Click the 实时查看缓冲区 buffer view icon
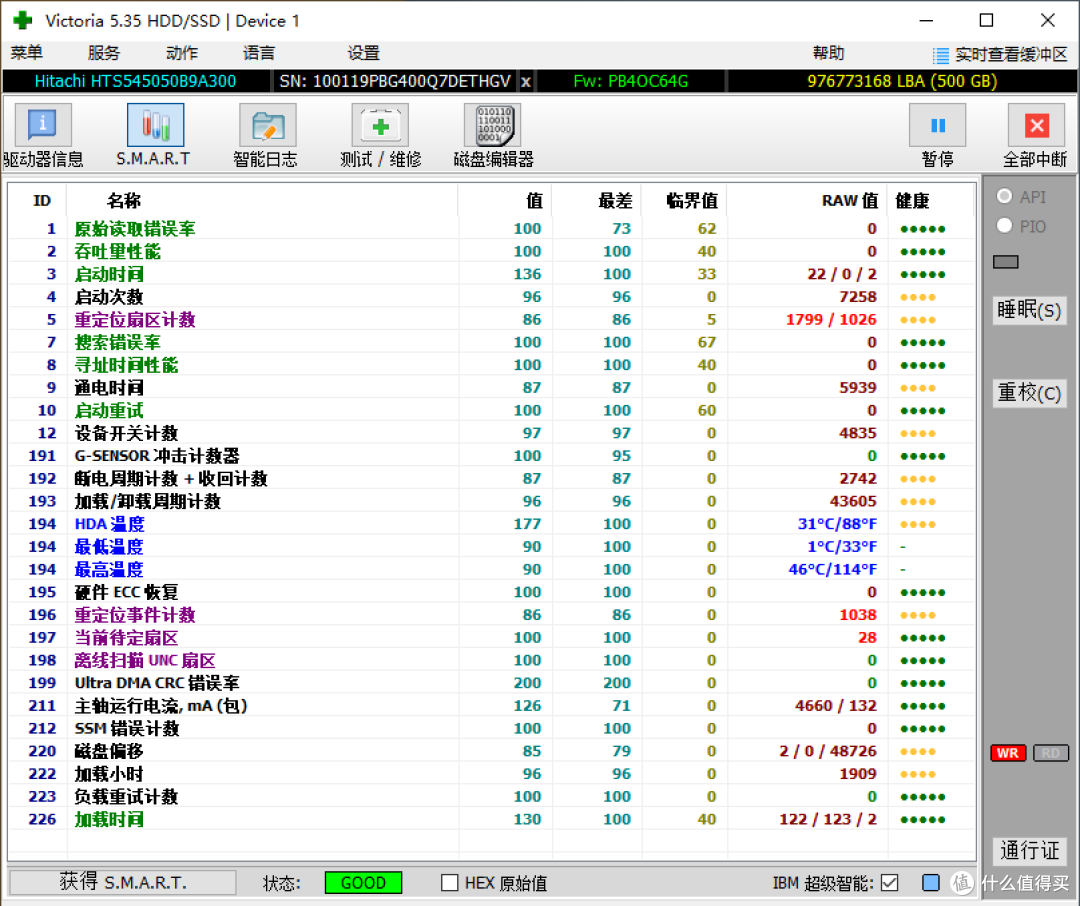The width and height of the screenshot is (1080, 906). tap(941, 54)
